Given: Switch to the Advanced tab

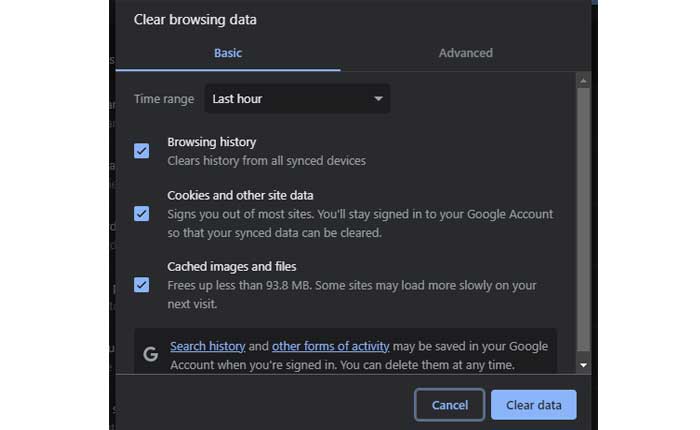Looking at the screenshot, I should 465,53.
